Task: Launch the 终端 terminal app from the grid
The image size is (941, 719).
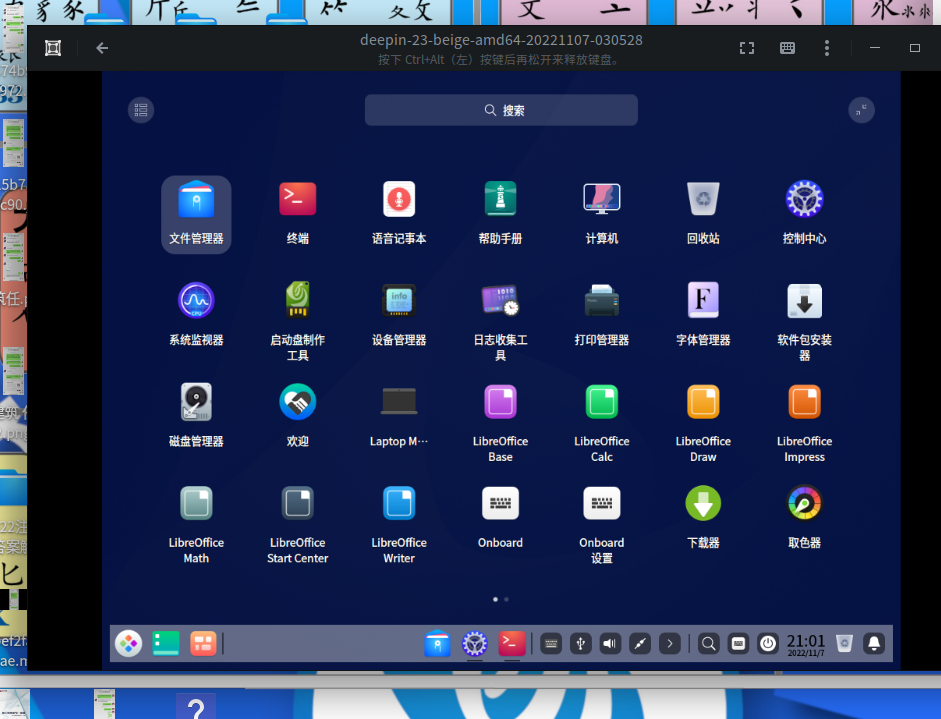Action: coord(297,200)
